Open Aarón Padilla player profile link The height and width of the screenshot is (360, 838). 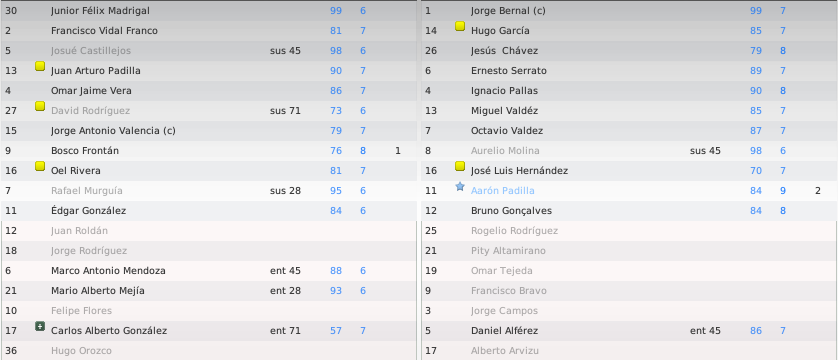click(x=502, y=191)
